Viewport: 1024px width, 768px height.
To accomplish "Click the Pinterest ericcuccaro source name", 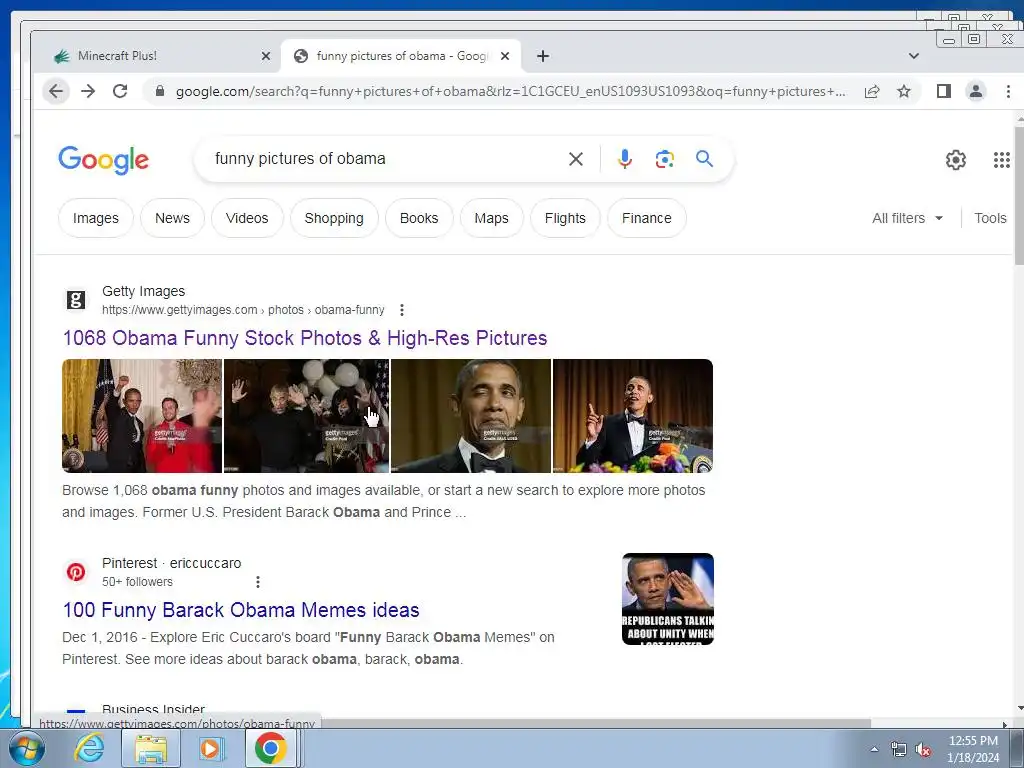I will pos(172,563).
